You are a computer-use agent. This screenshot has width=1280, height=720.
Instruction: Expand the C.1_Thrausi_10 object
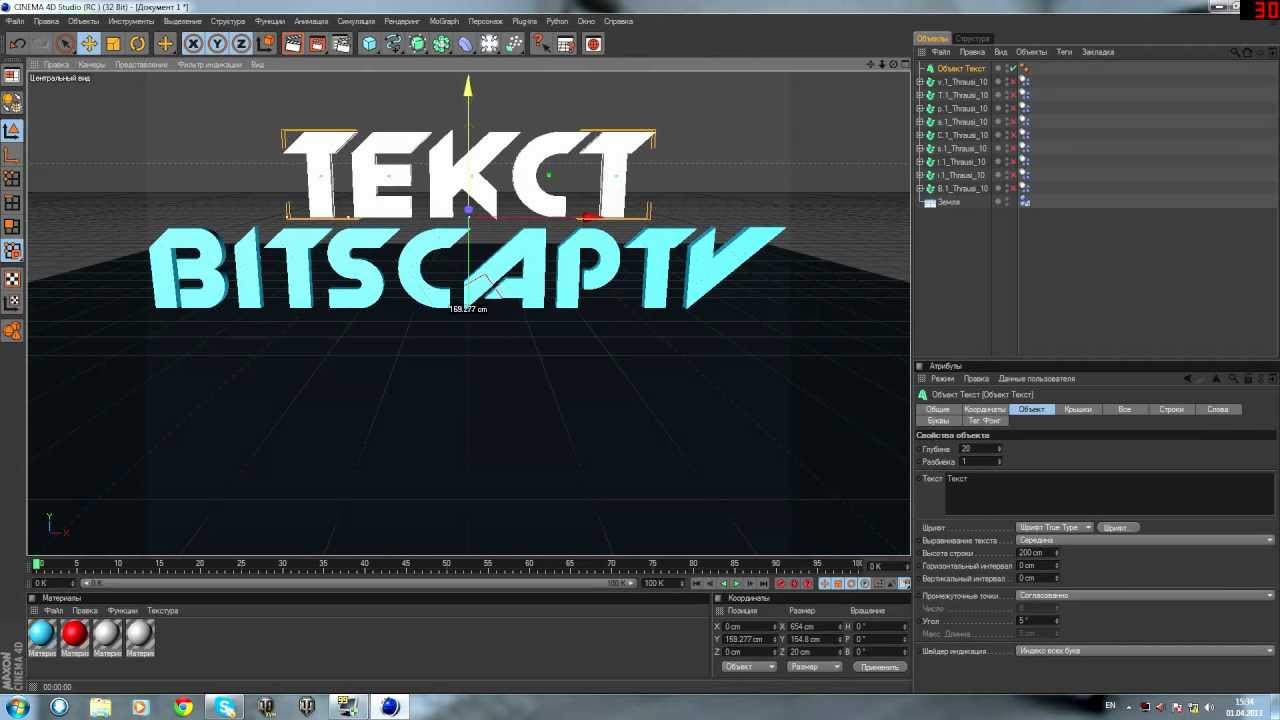tap(921, 135)
